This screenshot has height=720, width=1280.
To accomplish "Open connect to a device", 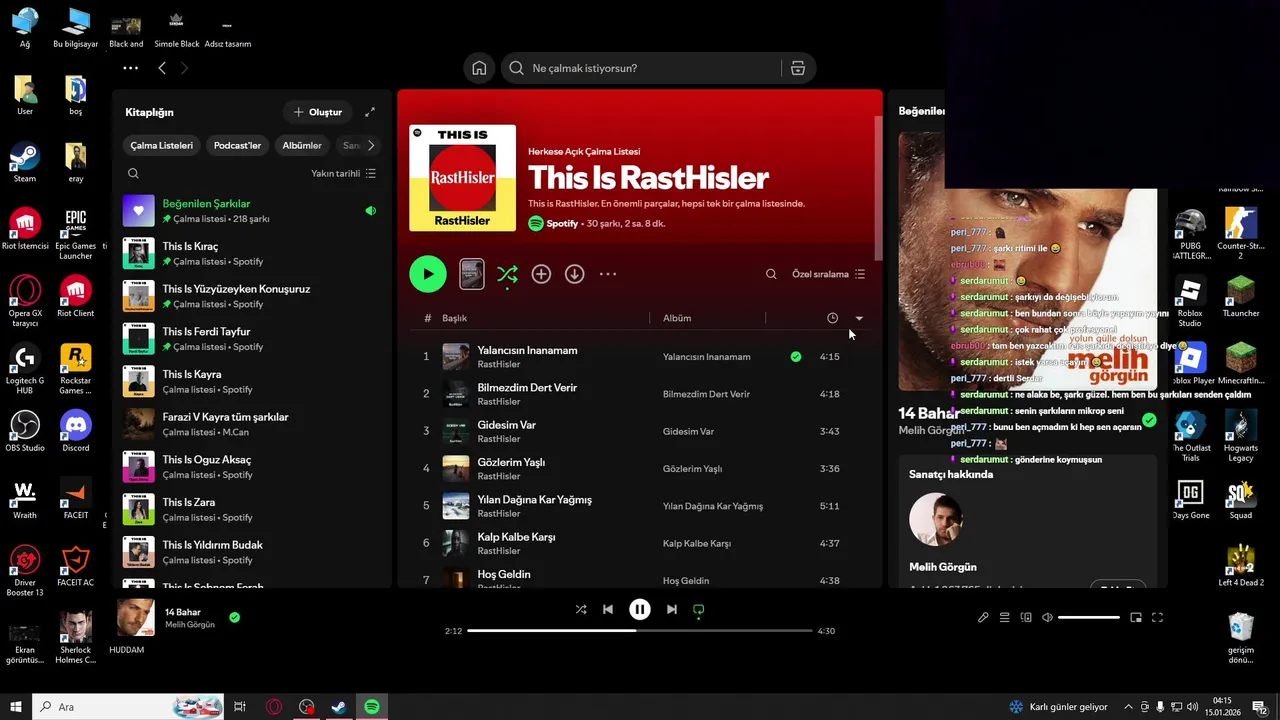I will [1026, 618].
